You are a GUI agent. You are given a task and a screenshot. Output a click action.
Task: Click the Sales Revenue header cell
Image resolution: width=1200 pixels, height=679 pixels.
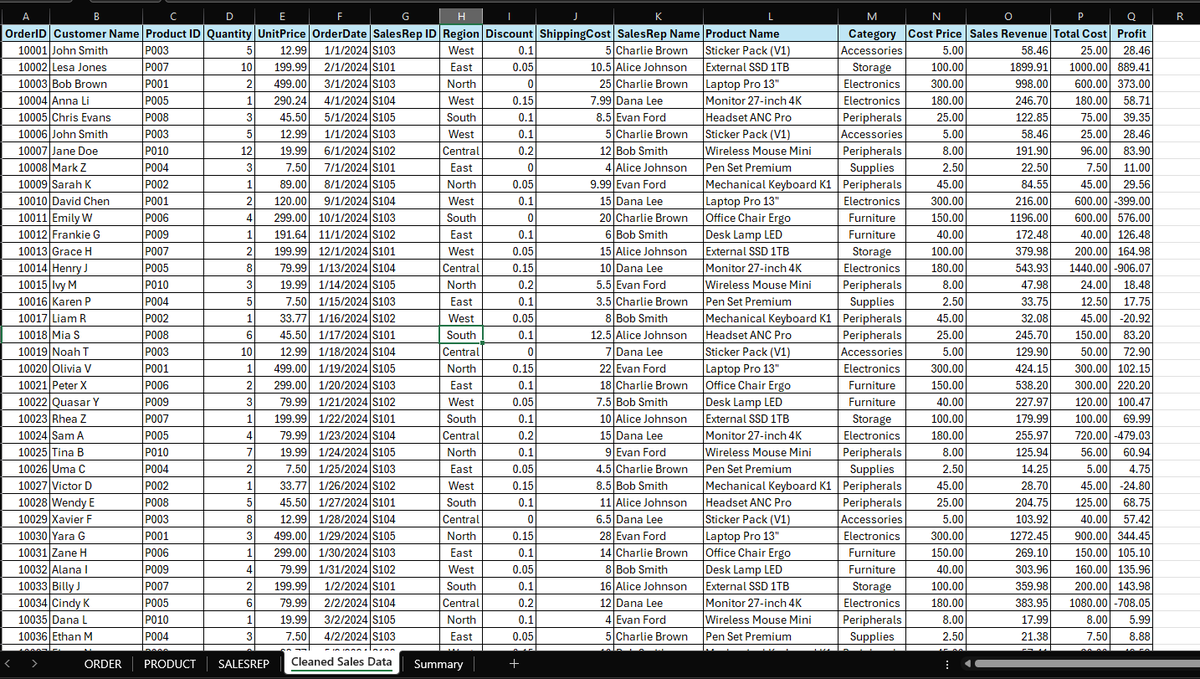click(1009, 33)
